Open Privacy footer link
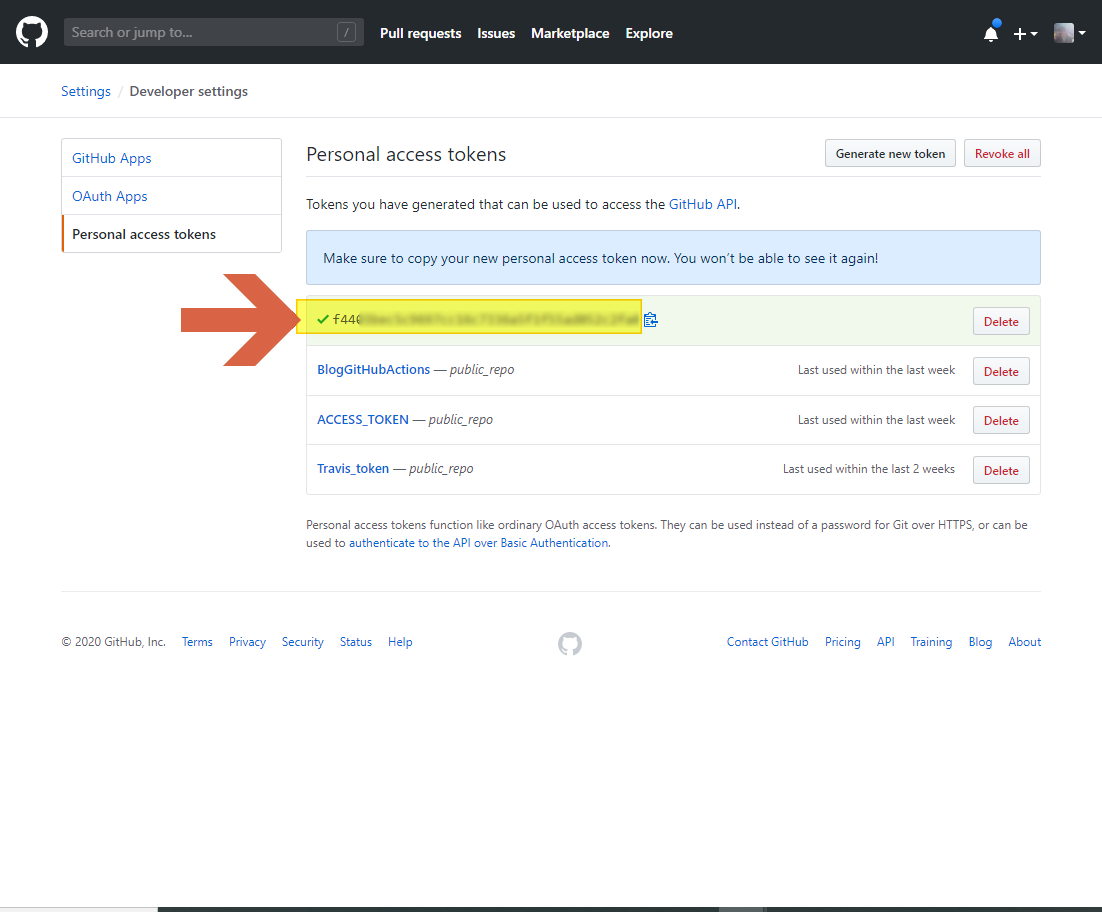 coord(247,642)
